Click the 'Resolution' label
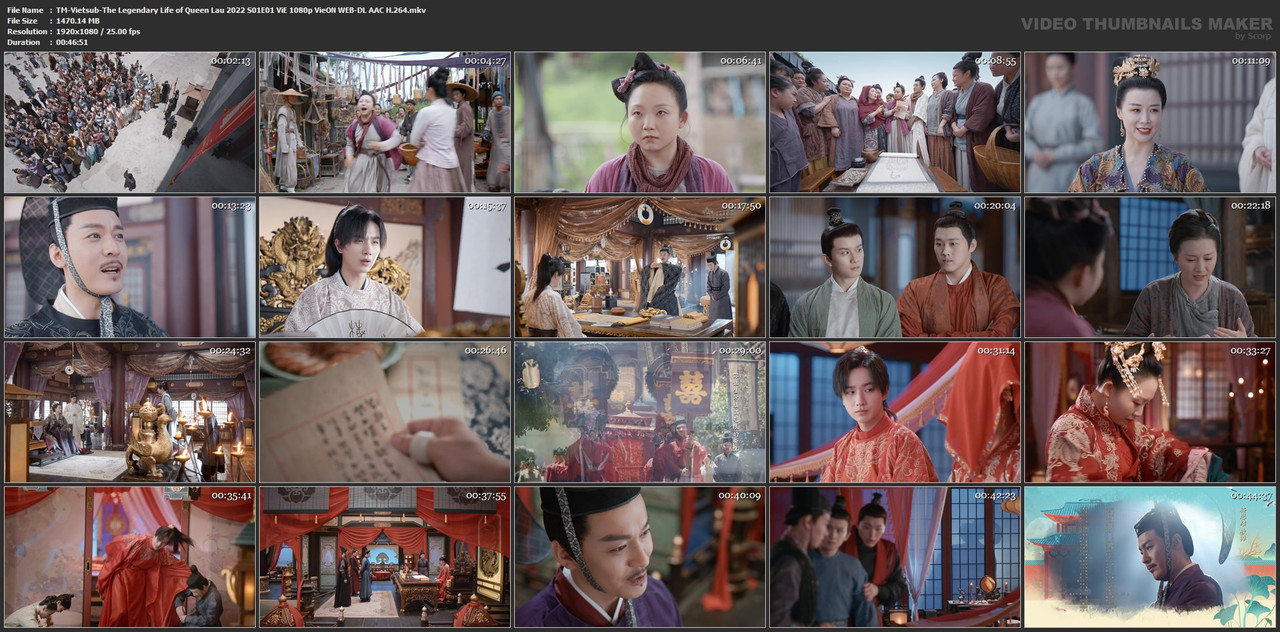 tap(25, 31)
